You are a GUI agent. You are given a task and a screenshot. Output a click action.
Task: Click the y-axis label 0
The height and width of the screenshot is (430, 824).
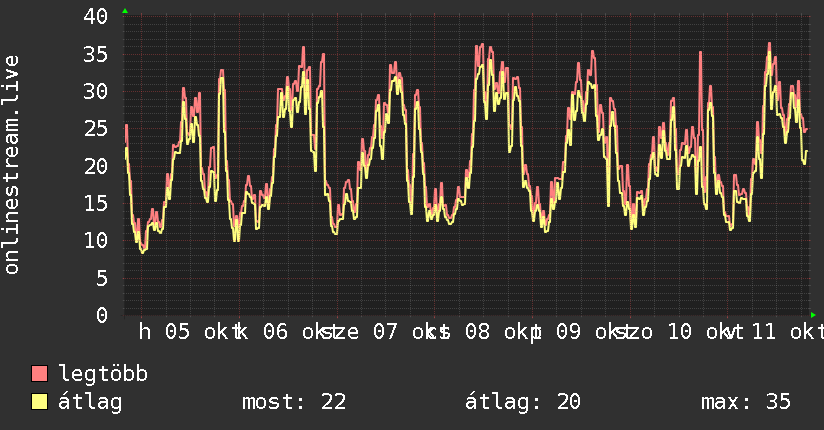(102, 315)
